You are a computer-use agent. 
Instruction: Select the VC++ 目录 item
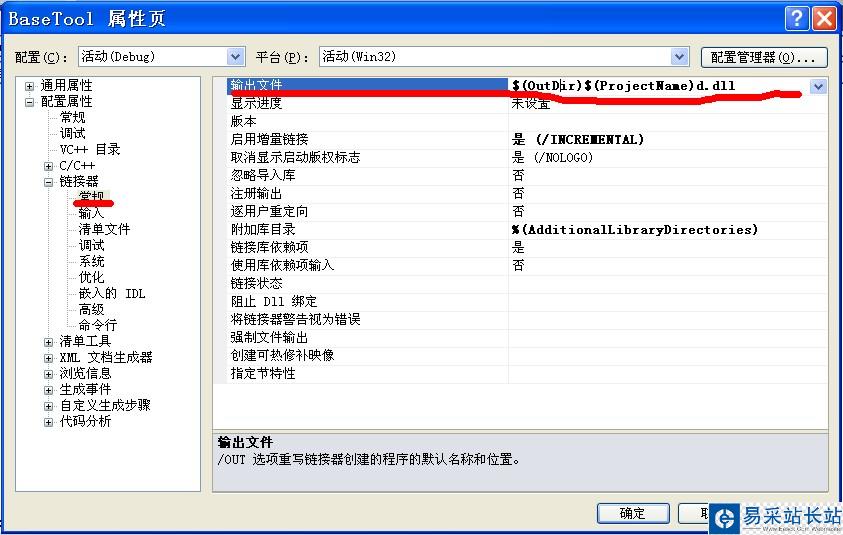pyautogui.click(x=90, y=149)
